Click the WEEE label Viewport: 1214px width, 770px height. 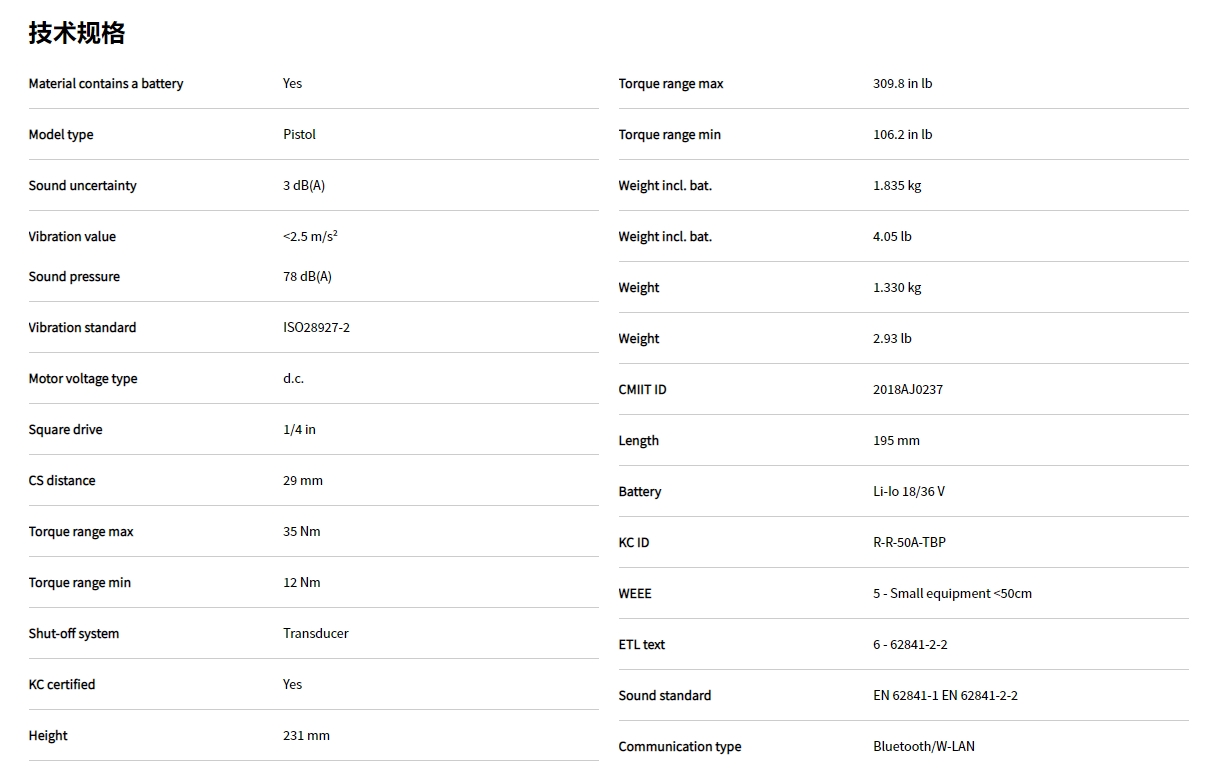634,594
